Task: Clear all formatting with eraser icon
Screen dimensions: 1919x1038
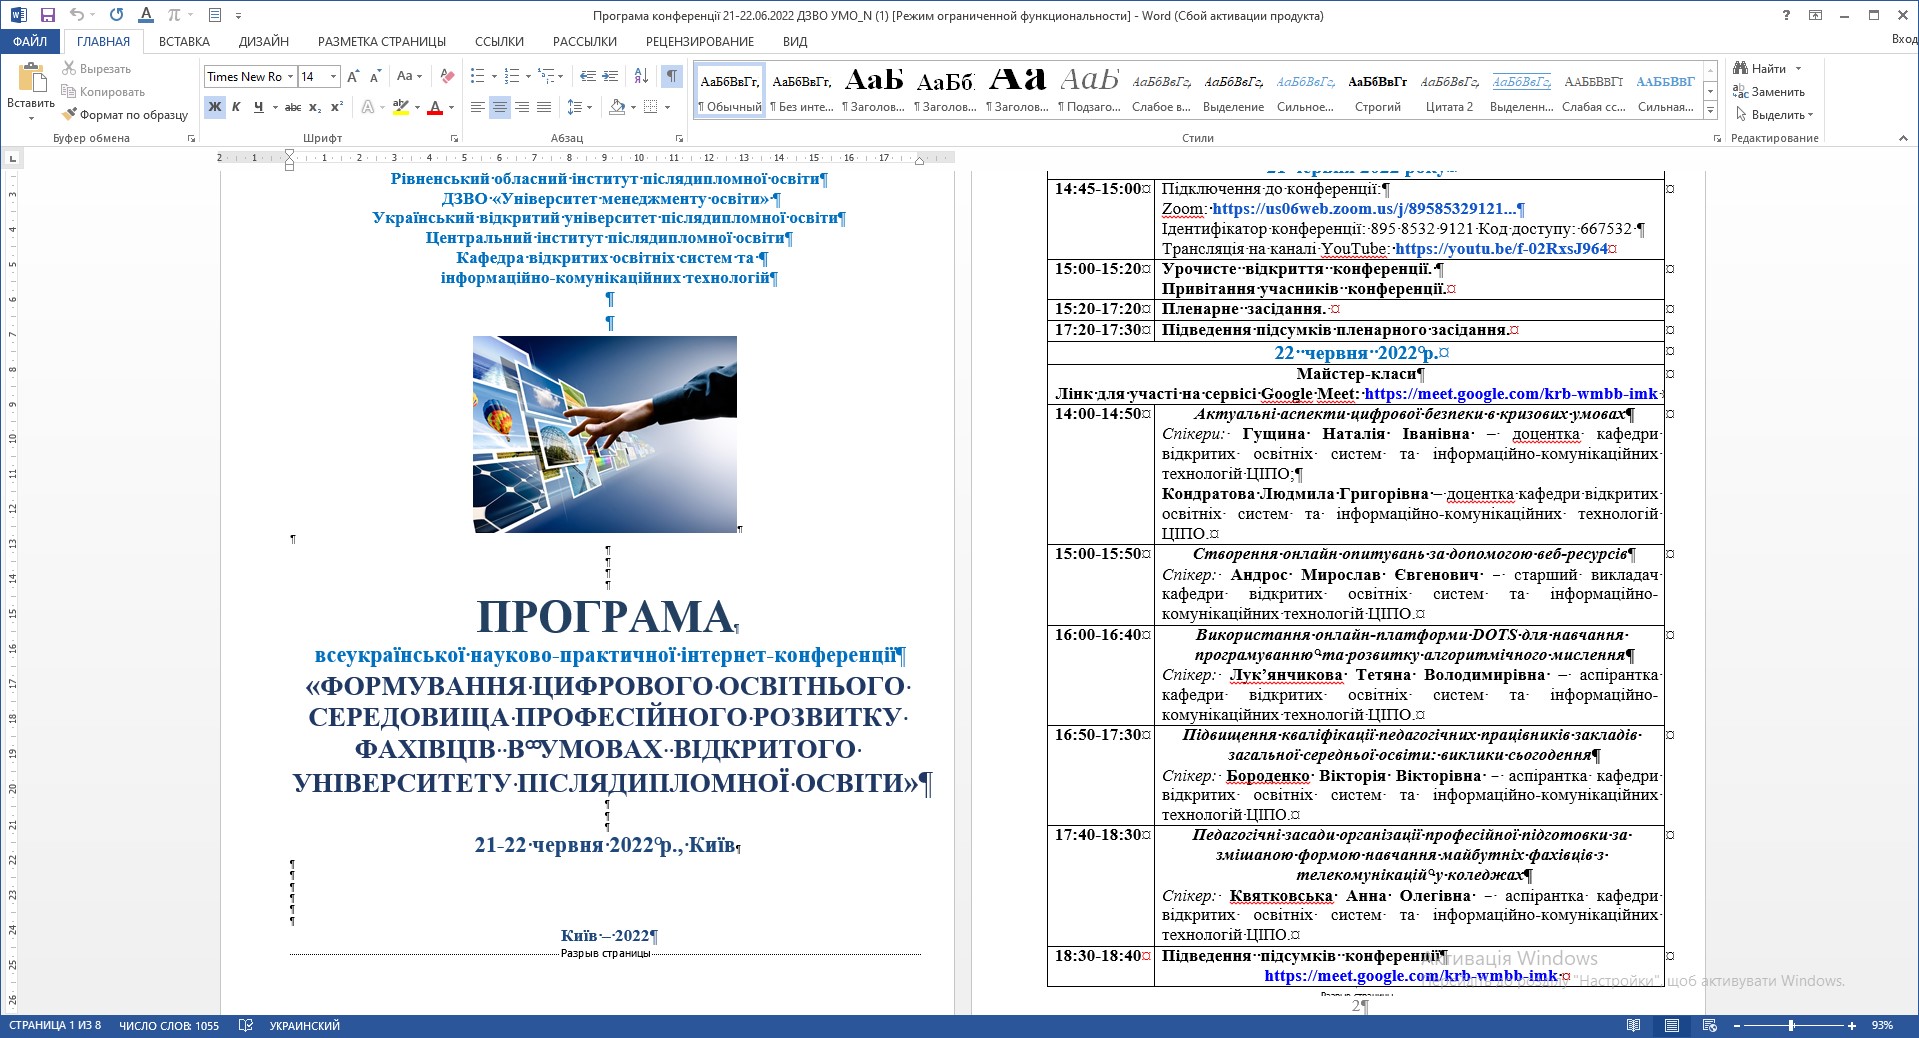Action: (x=447, y=76)
